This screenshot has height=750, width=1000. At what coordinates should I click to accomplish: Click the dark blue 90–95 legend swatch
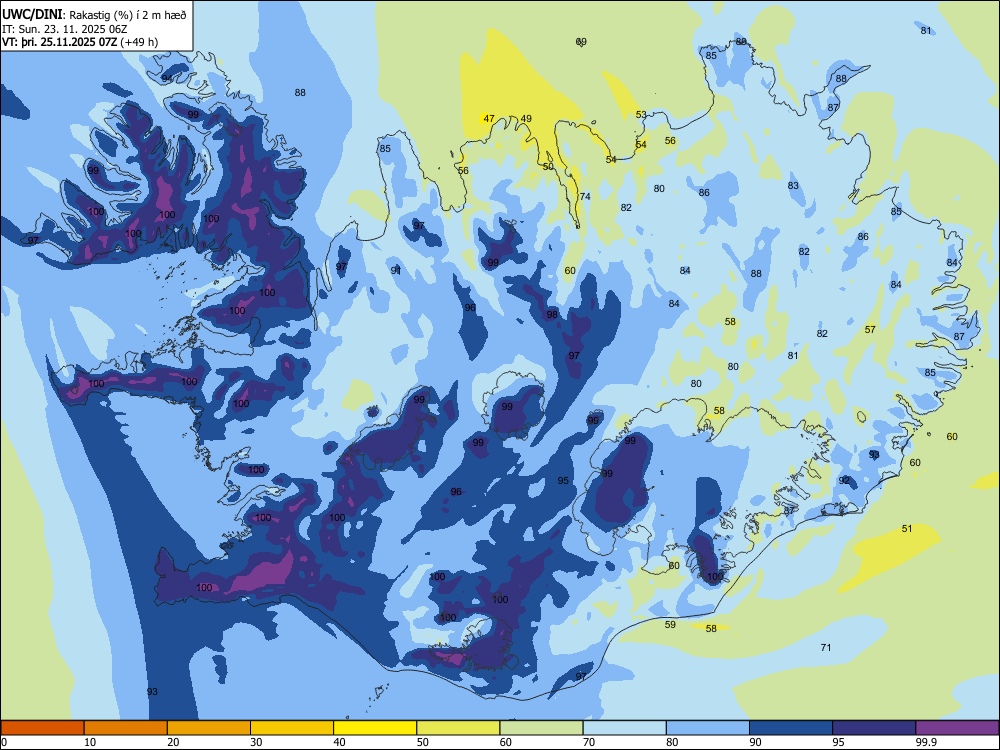pos(791,728)
